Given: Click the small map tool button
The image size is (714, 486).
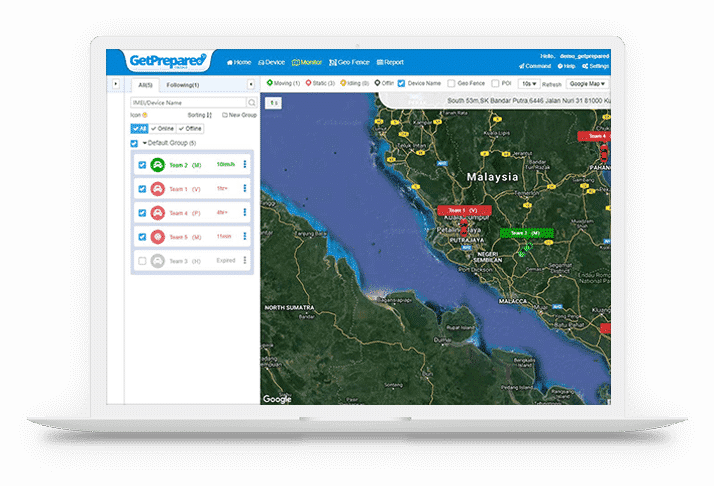Looking at the screenshot, I should point(273,103).
